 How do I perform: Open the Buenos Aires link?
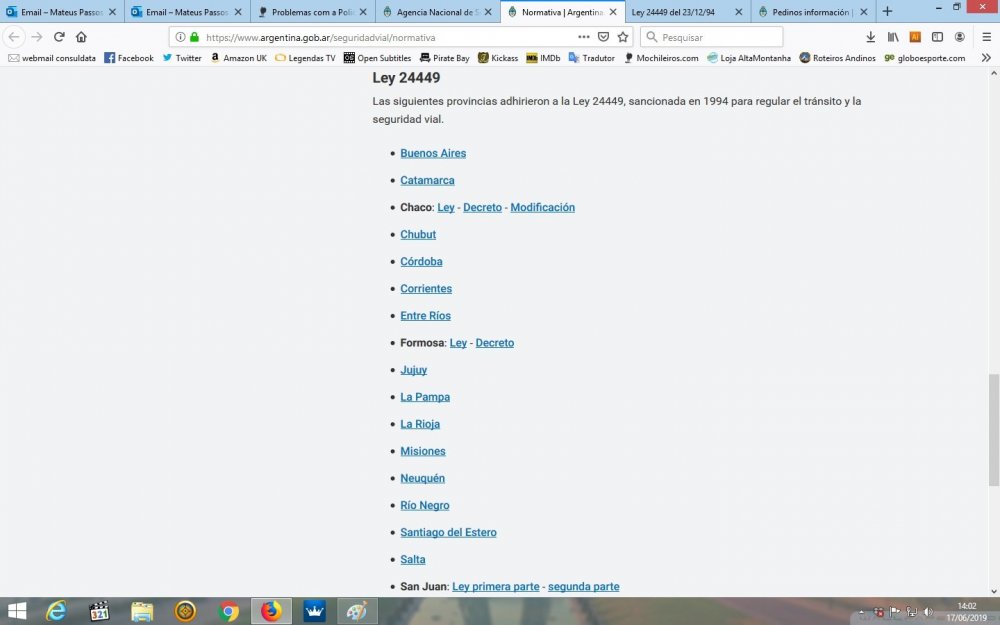tap(433, 153)
